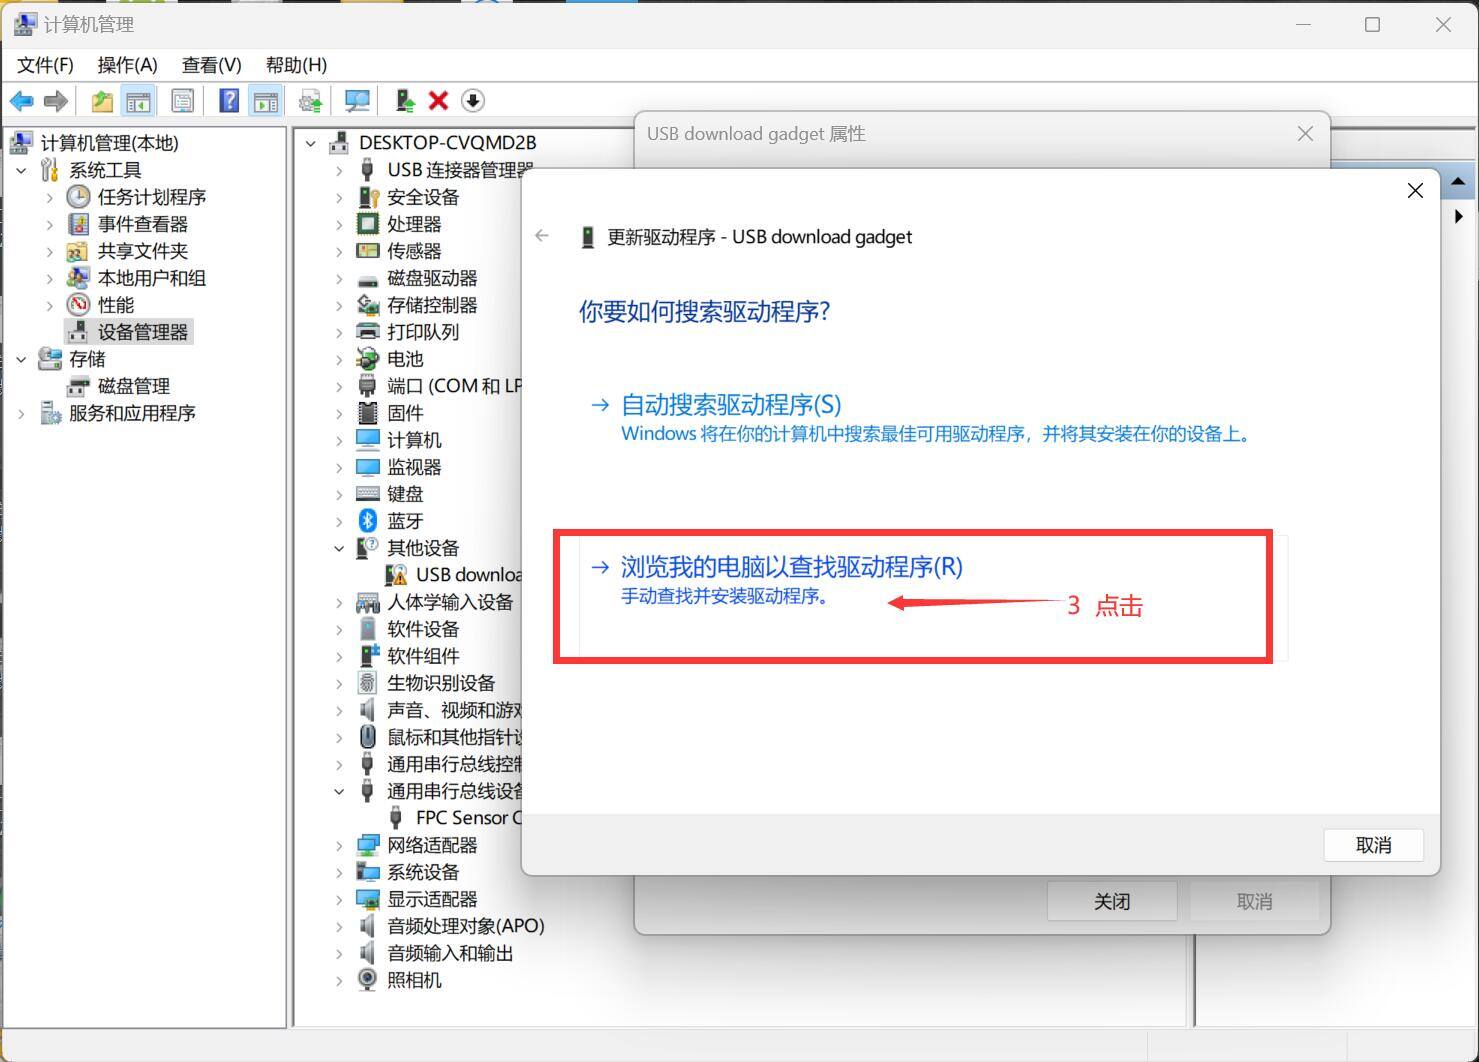Click the black down arrow Disable device icon
Viewport: 1479px width, 1062px height.
click(473, 101)
